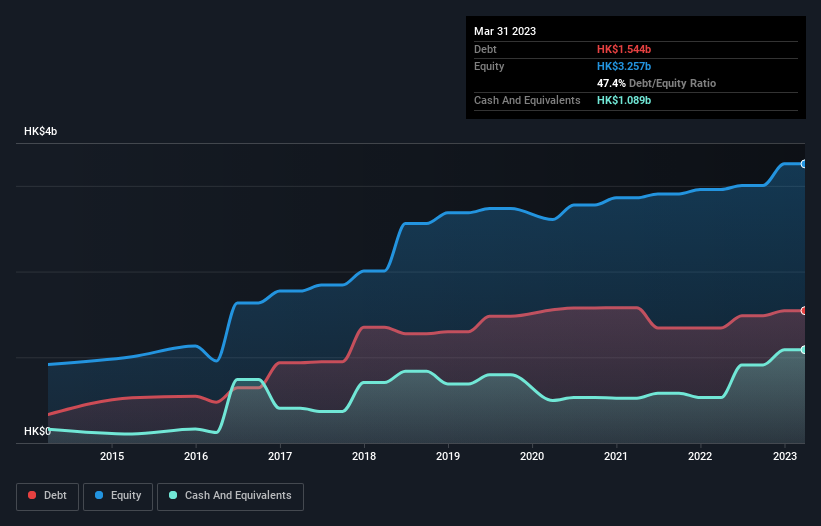This screenshot has width=821, height=526.
Task: Click the 2018 x-axis label
Action: tap(364, 456)
